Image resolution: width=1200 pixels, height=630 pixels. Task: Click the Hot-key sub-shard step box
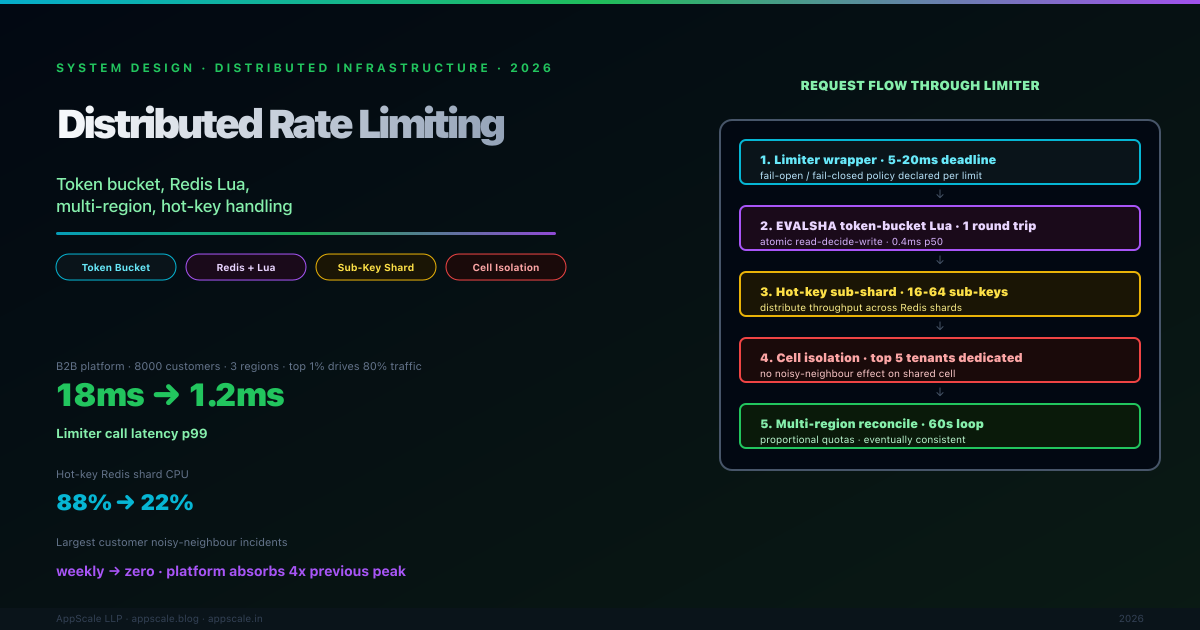pos(939,294)
